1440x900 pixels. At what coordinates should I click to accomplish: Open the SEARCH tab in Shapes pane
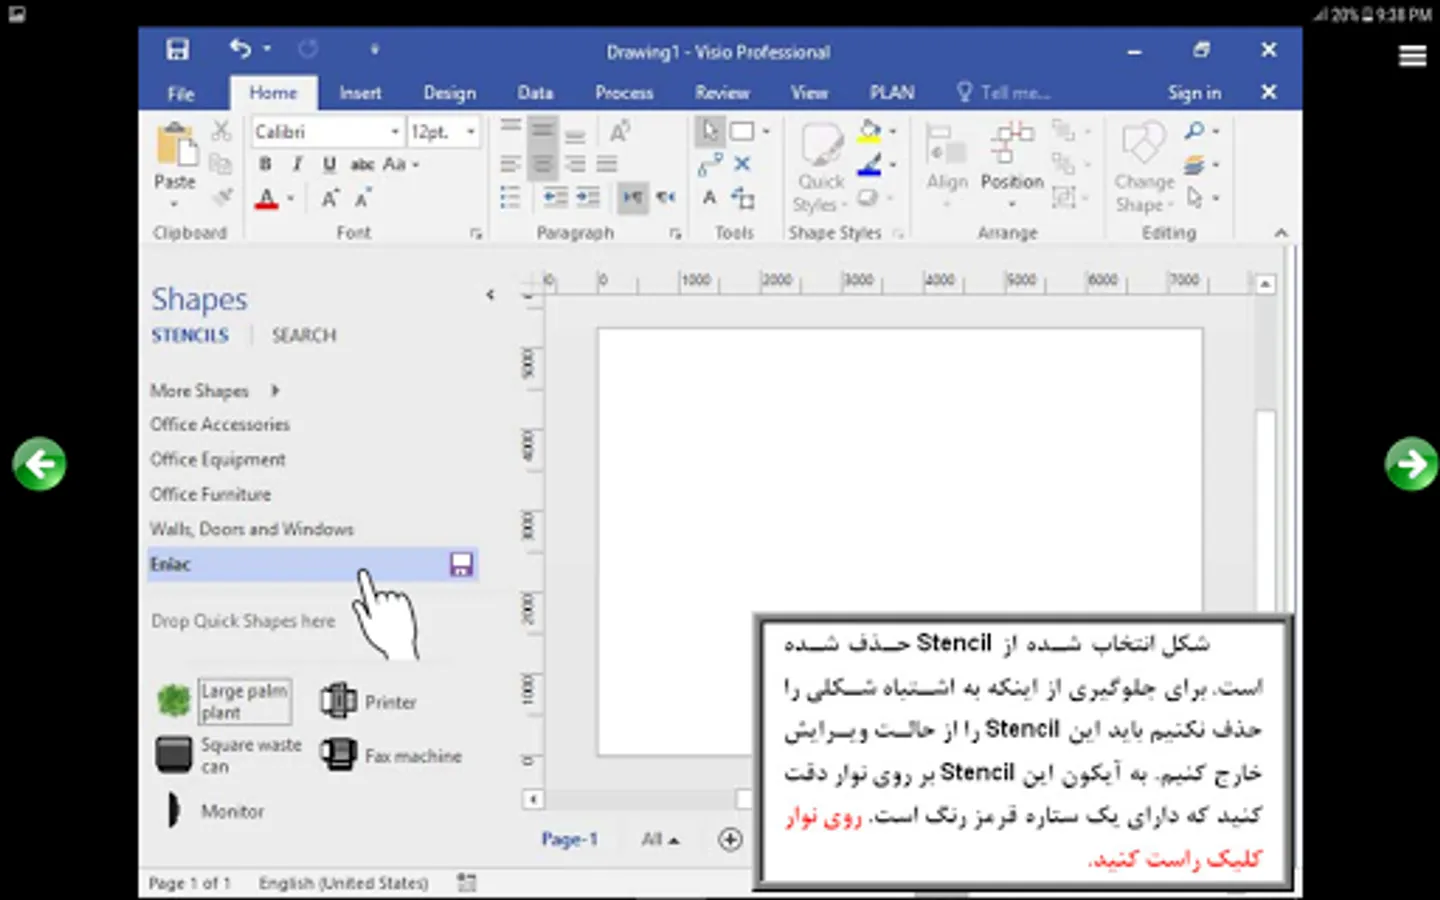click(x=304, y=335)
